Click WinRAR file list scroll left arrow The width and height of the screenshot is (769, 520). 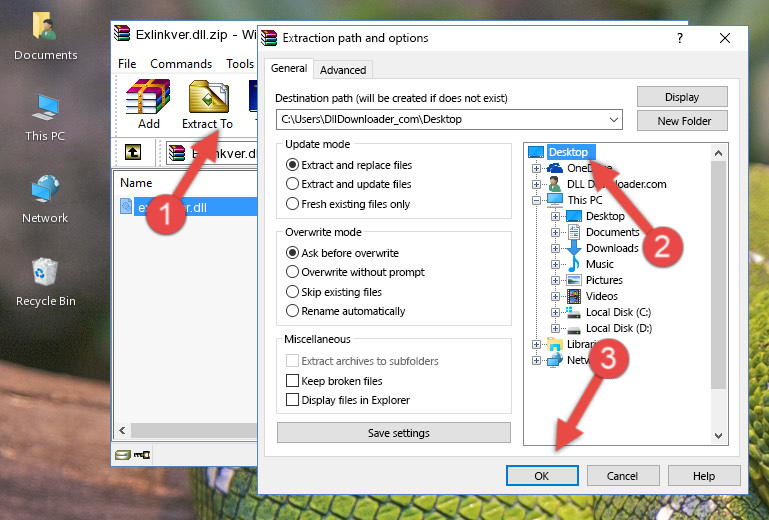coord(122,431)
